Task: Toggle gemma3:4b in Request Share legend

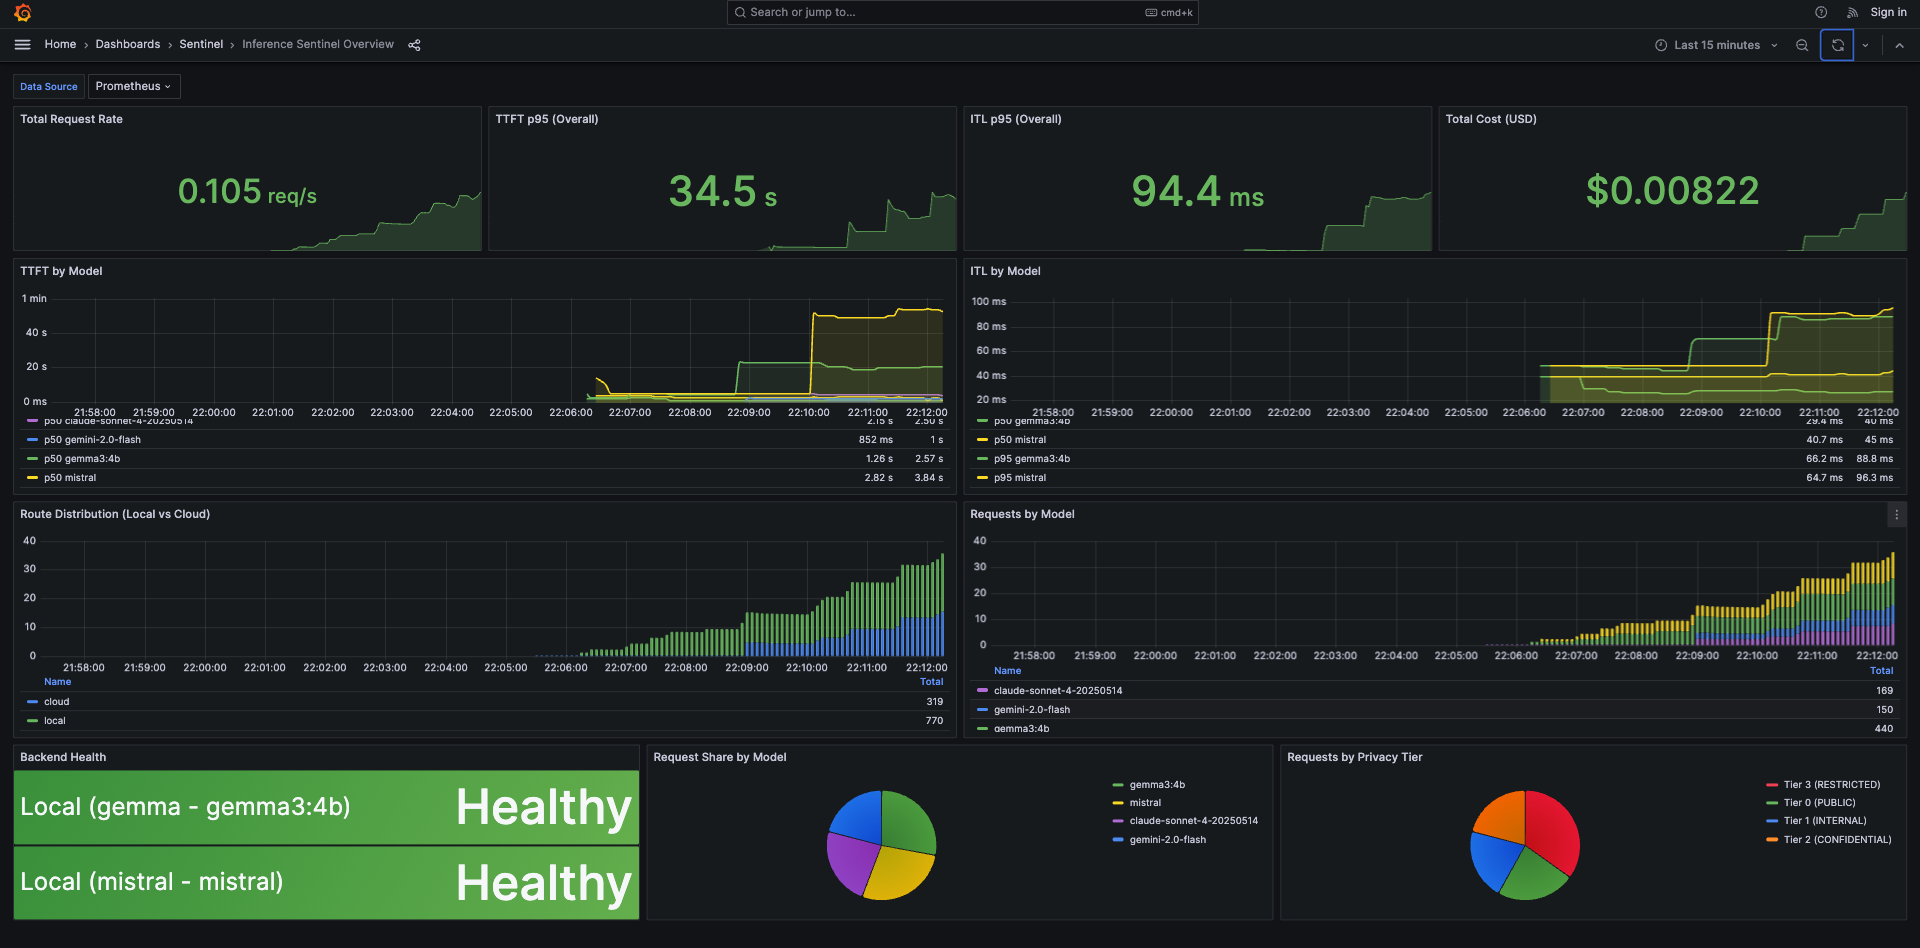Action: click(1155, 784)
